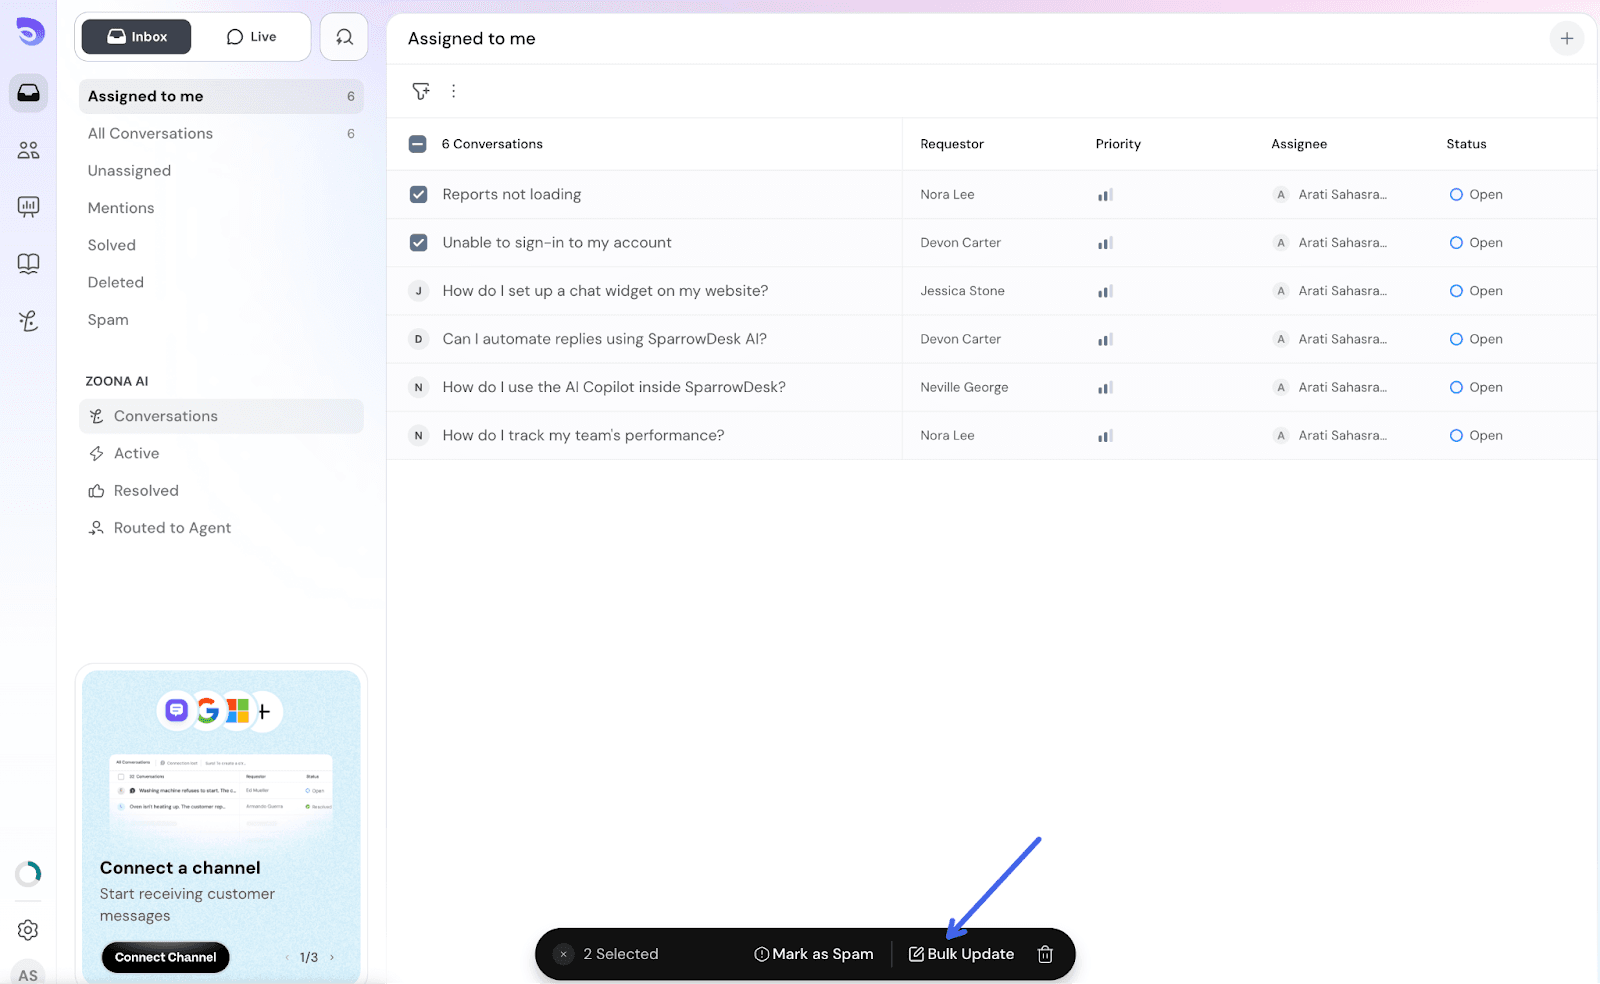This screenshot has width=1600, height=984.
Task: Click Bulk Update button
Action: (961, 954)
